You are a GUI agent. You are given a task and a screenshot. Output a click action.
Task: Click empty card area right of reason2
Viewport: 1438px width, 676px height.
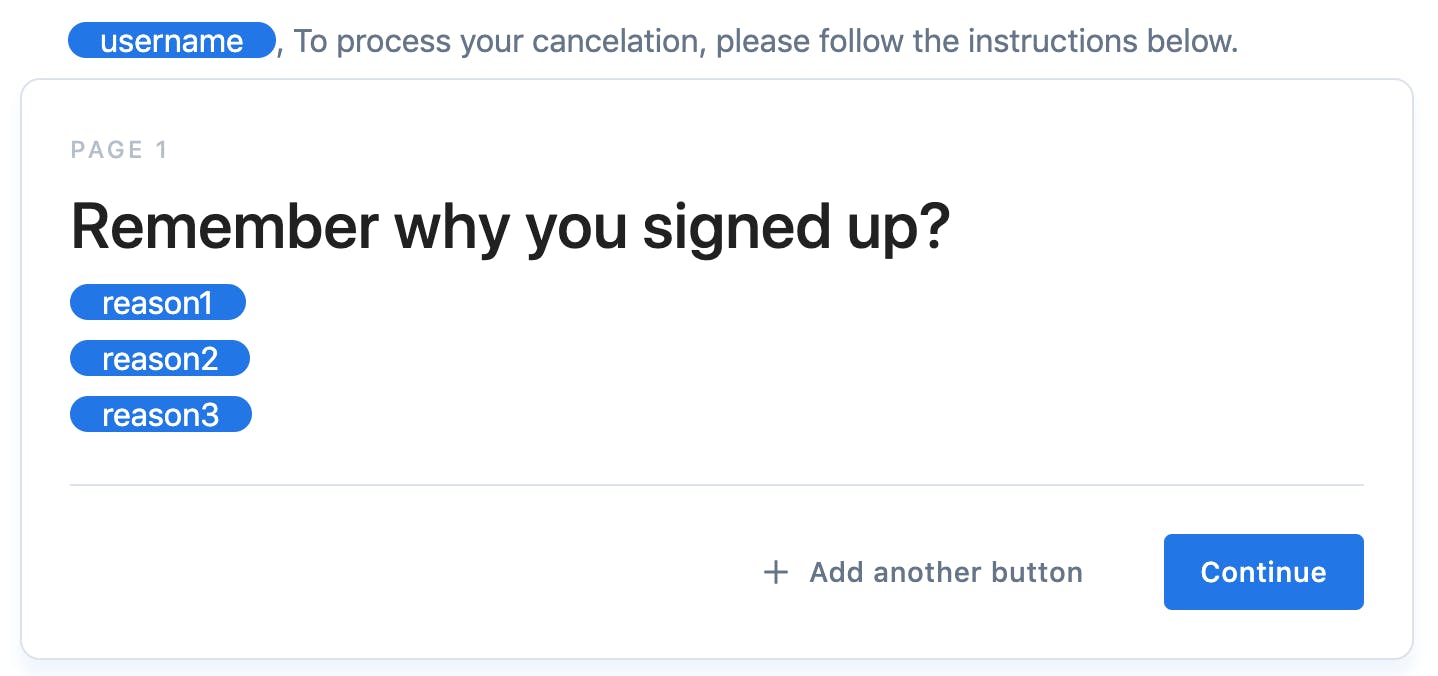[700, 359]
